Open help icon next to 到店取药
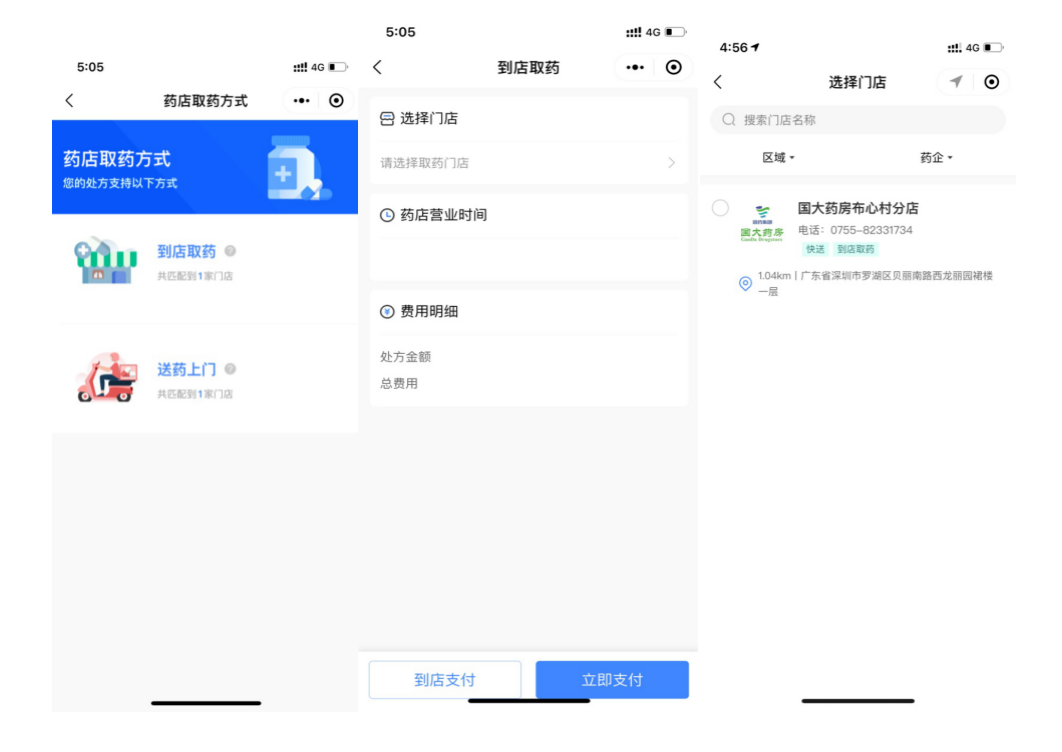 coord(230,251)
